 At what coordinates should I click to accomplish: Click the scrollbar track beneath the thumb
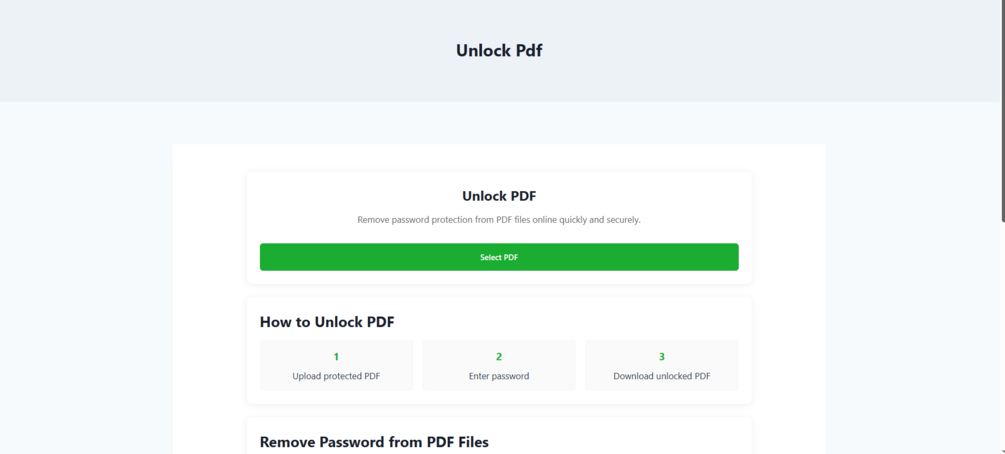(1002, 333)
